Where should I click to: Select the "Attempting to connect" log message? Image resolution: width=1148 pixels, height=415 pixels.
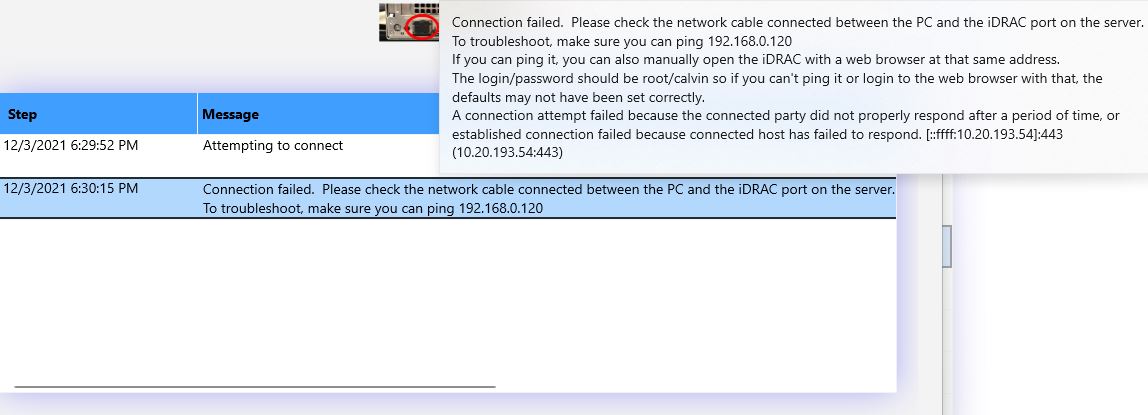click(x=273, y=146)
